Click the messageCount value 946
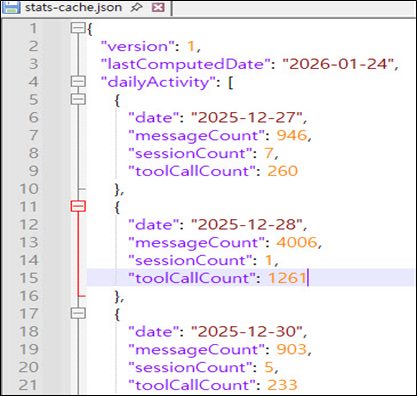The height and width of the screenshot is (397, 418). tap(291, 135)
